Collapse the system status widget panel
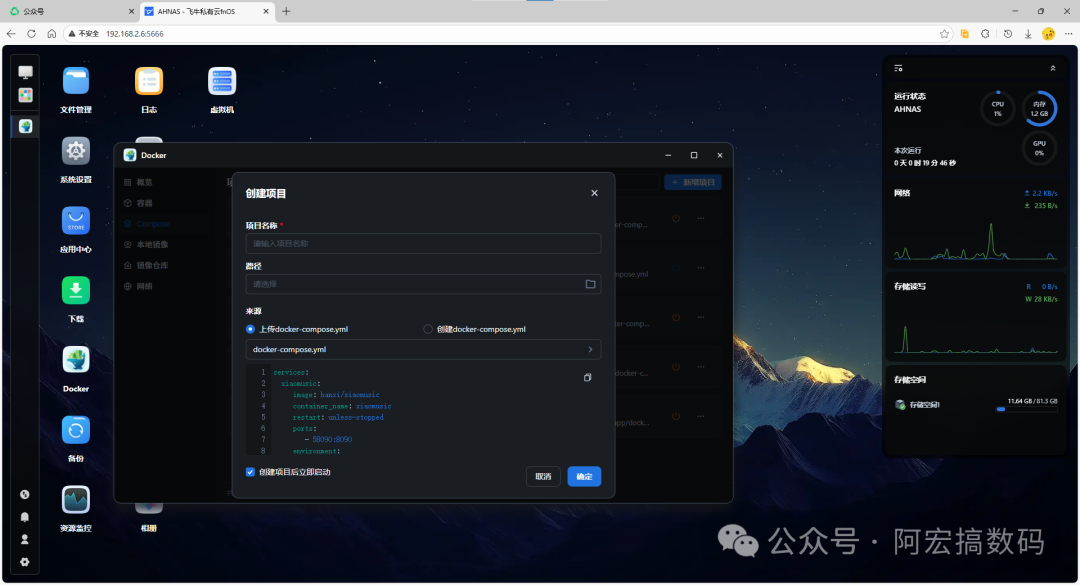The image size is (1080, 585). [x=1052, y=68]
